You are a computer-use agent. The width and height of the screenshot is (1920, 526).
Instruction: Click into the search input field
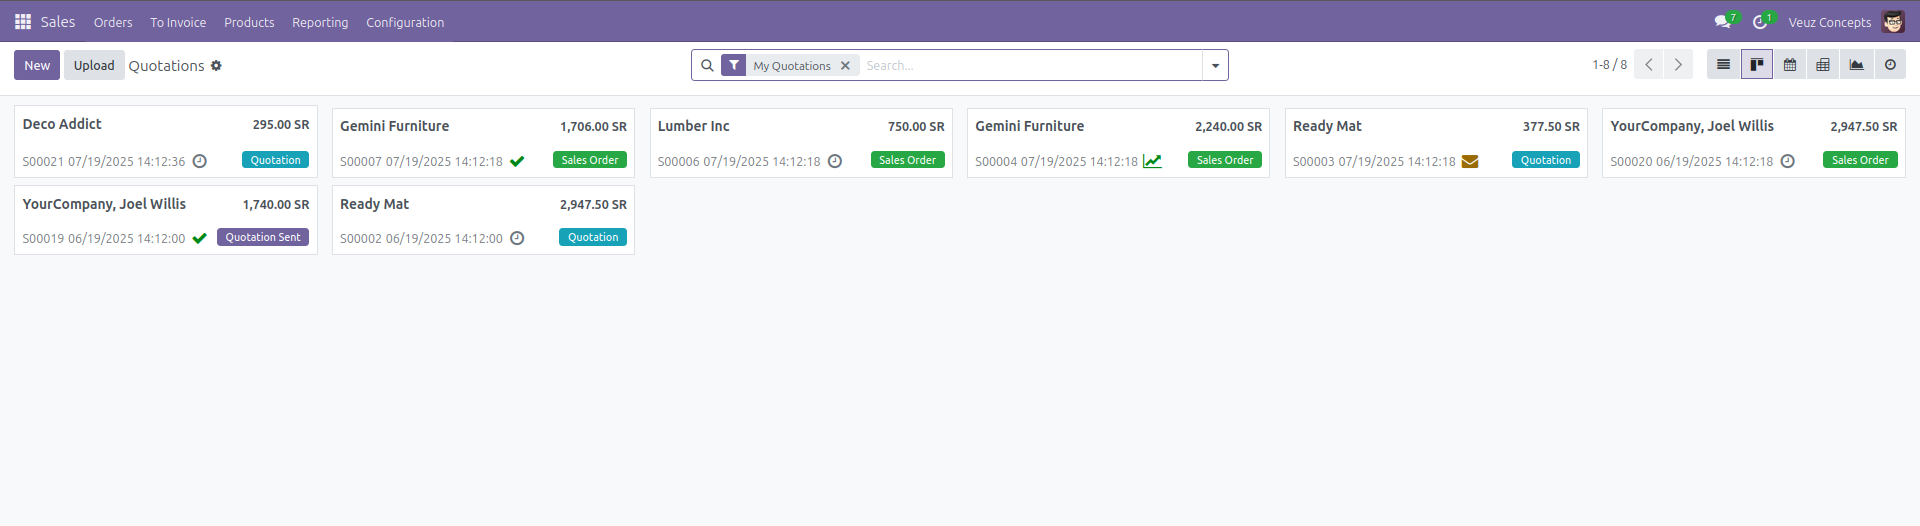click(1030, 66)
